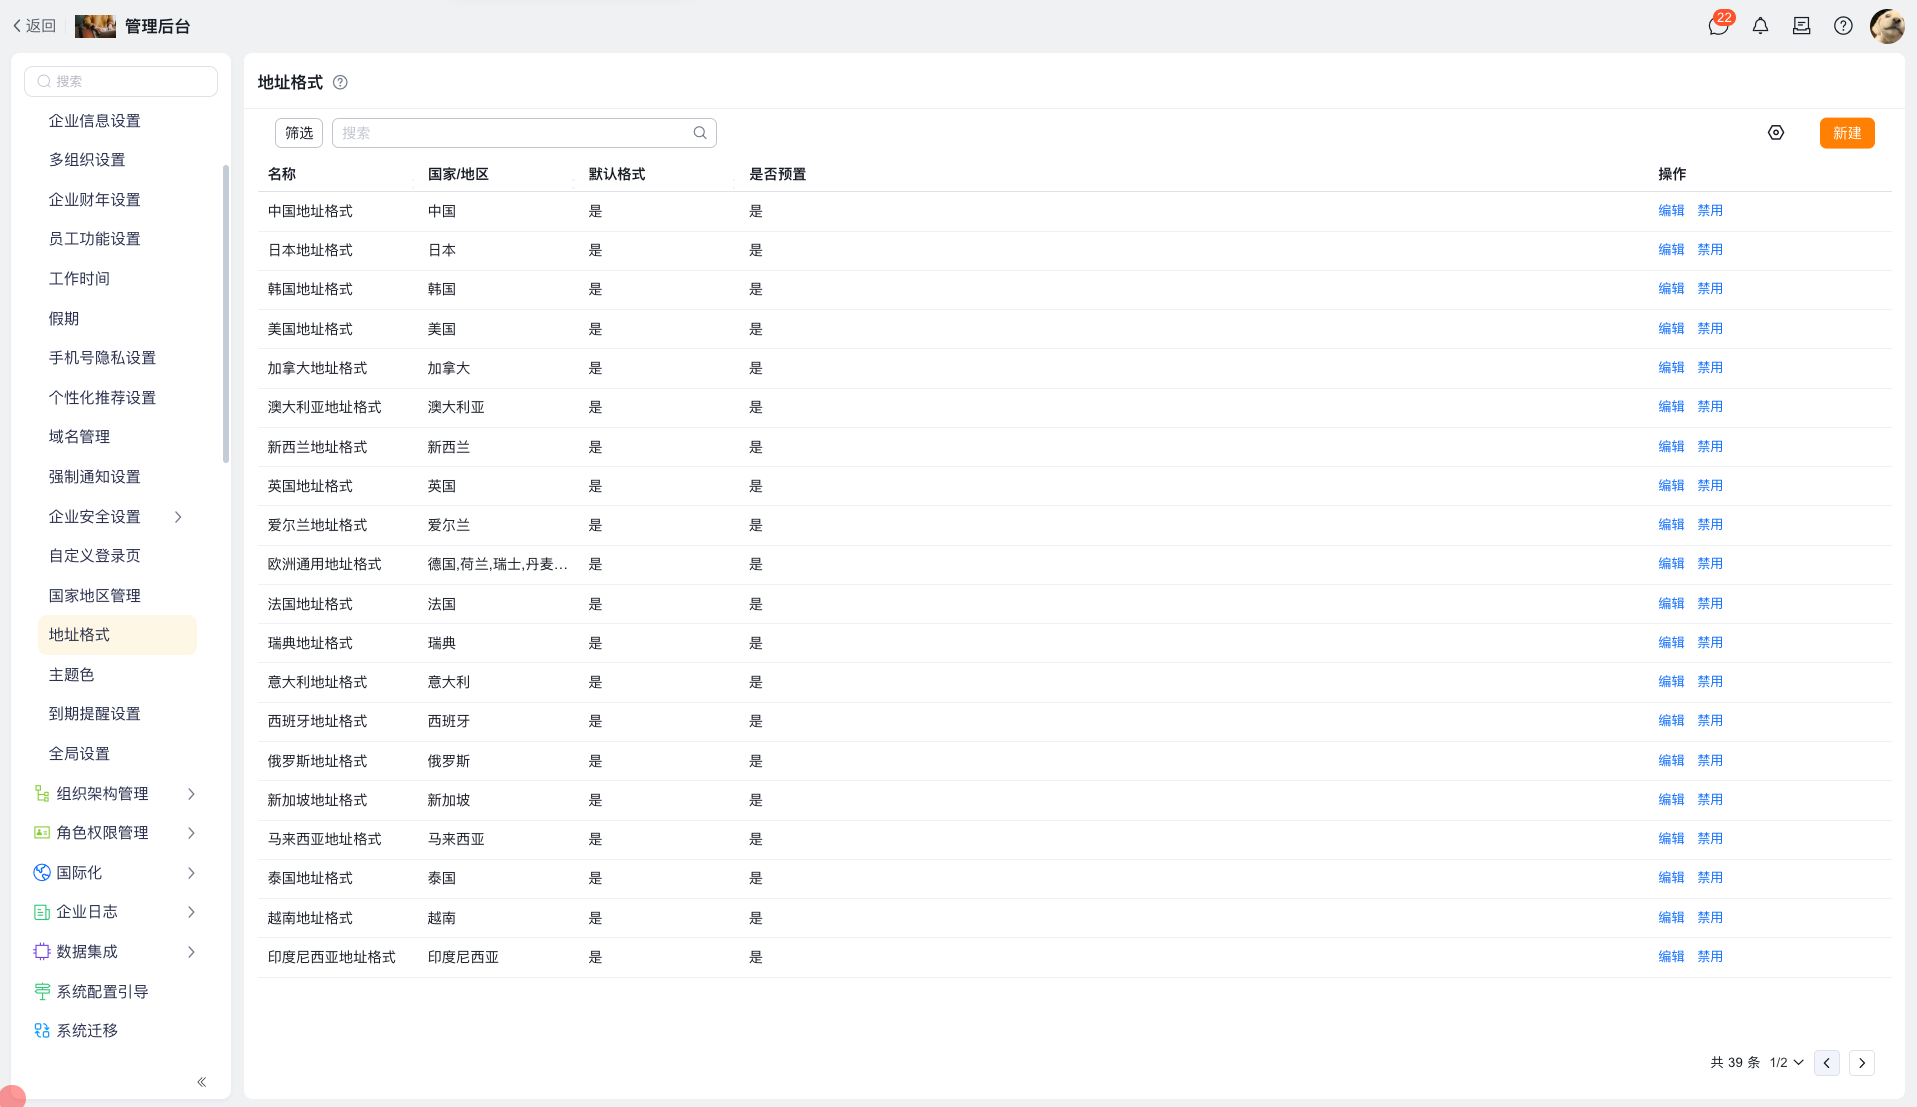Expand the 国际化 section
Viewport: 1917px width, 1107px height.
pos(114,873)
